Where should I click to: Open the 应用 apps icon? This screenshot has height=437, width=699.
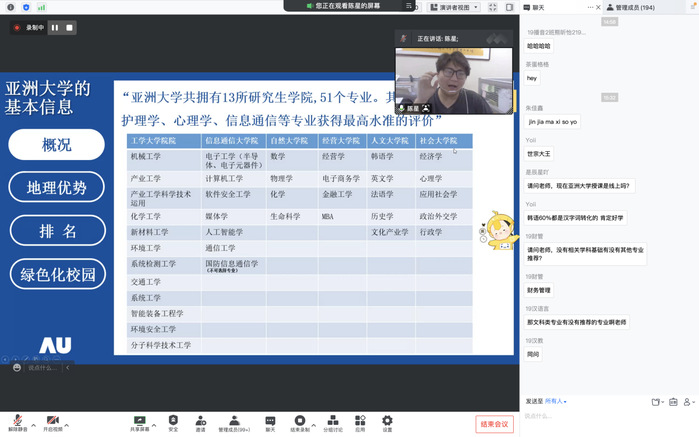[x=361, y=421]
